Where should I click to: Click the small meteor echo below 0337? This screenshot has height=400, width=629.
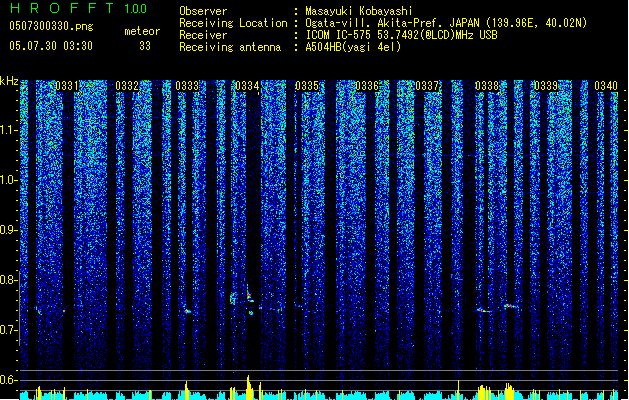(458, 305)
